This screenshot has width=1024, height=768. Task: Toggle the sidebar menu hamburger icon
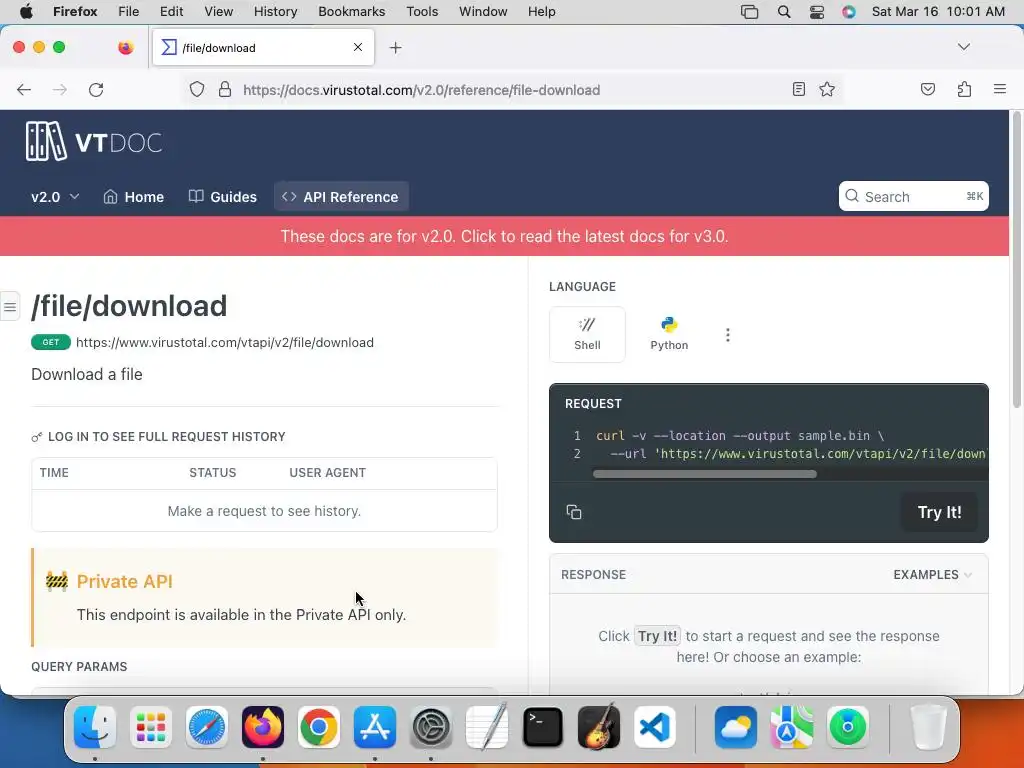coord(10,306)
